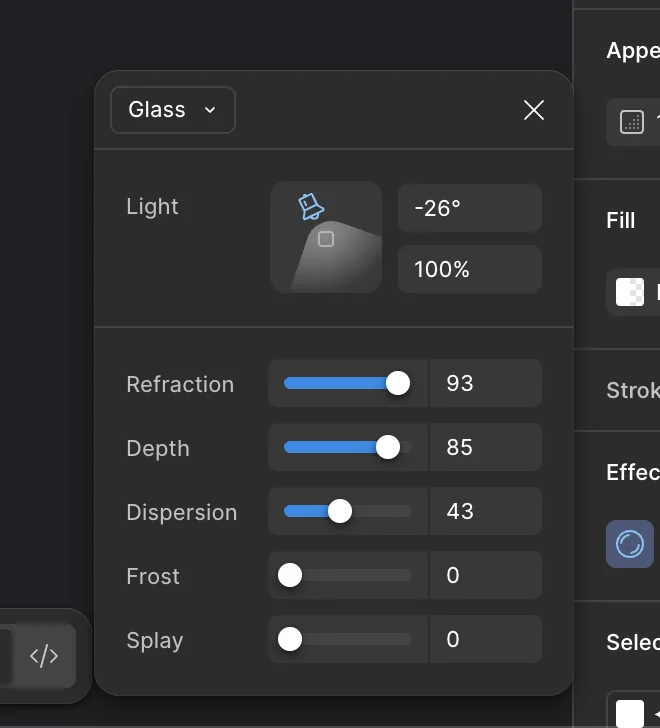Click the Dispersion slider handle
This screenshot has height=728, width=660.
tap(340, 511)
